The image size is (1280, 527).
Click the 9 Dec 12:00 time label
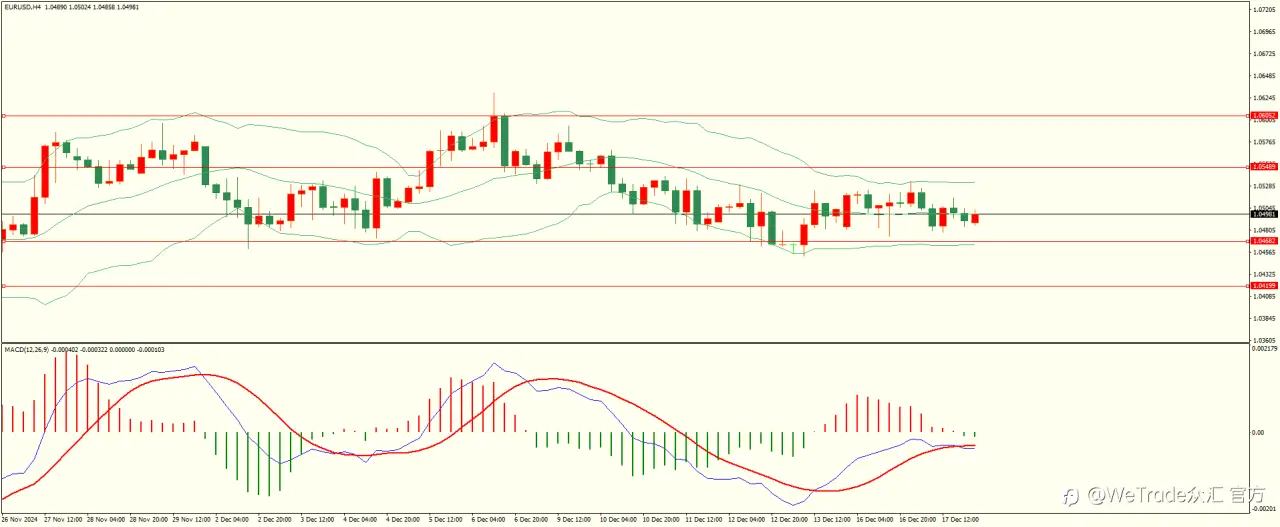[x=575, y=520]
